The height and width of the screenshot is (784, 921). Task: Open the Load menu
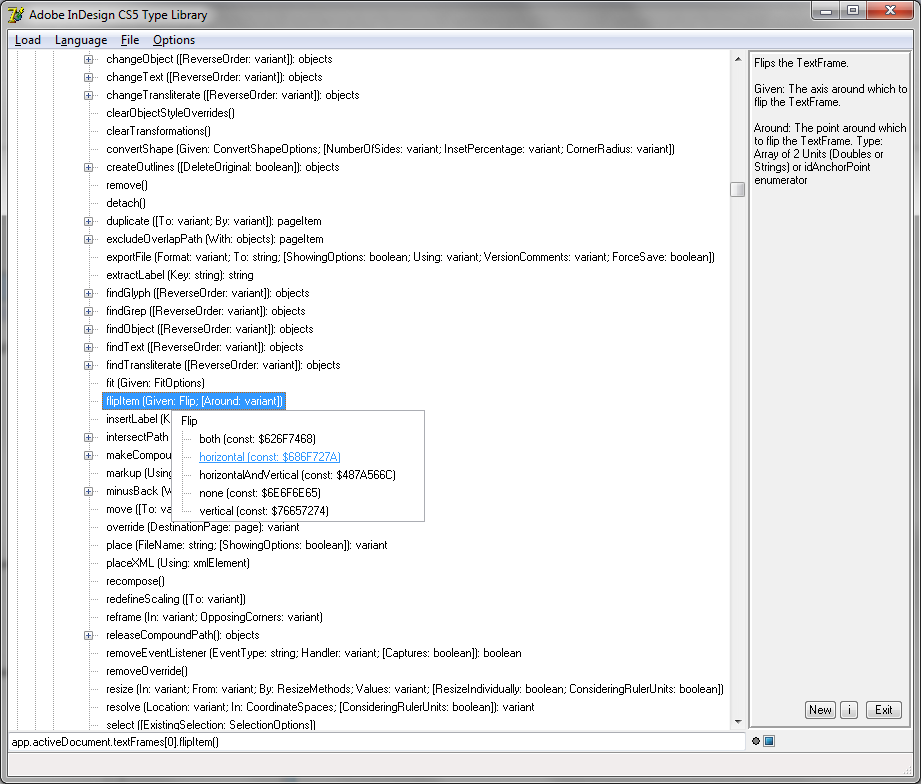pos(28,40)
